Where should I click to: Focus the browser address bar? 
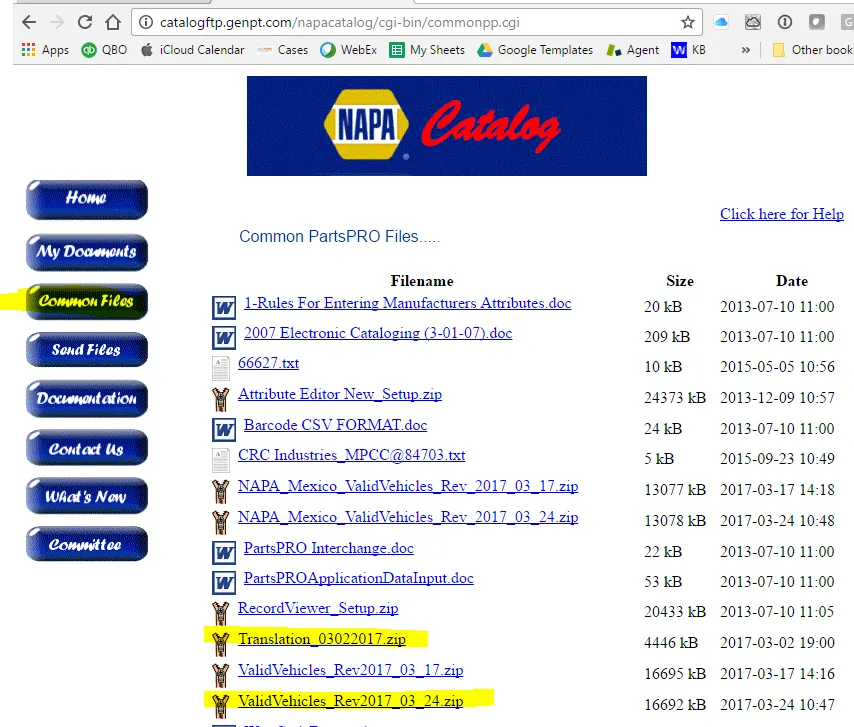tap(400, 22)
